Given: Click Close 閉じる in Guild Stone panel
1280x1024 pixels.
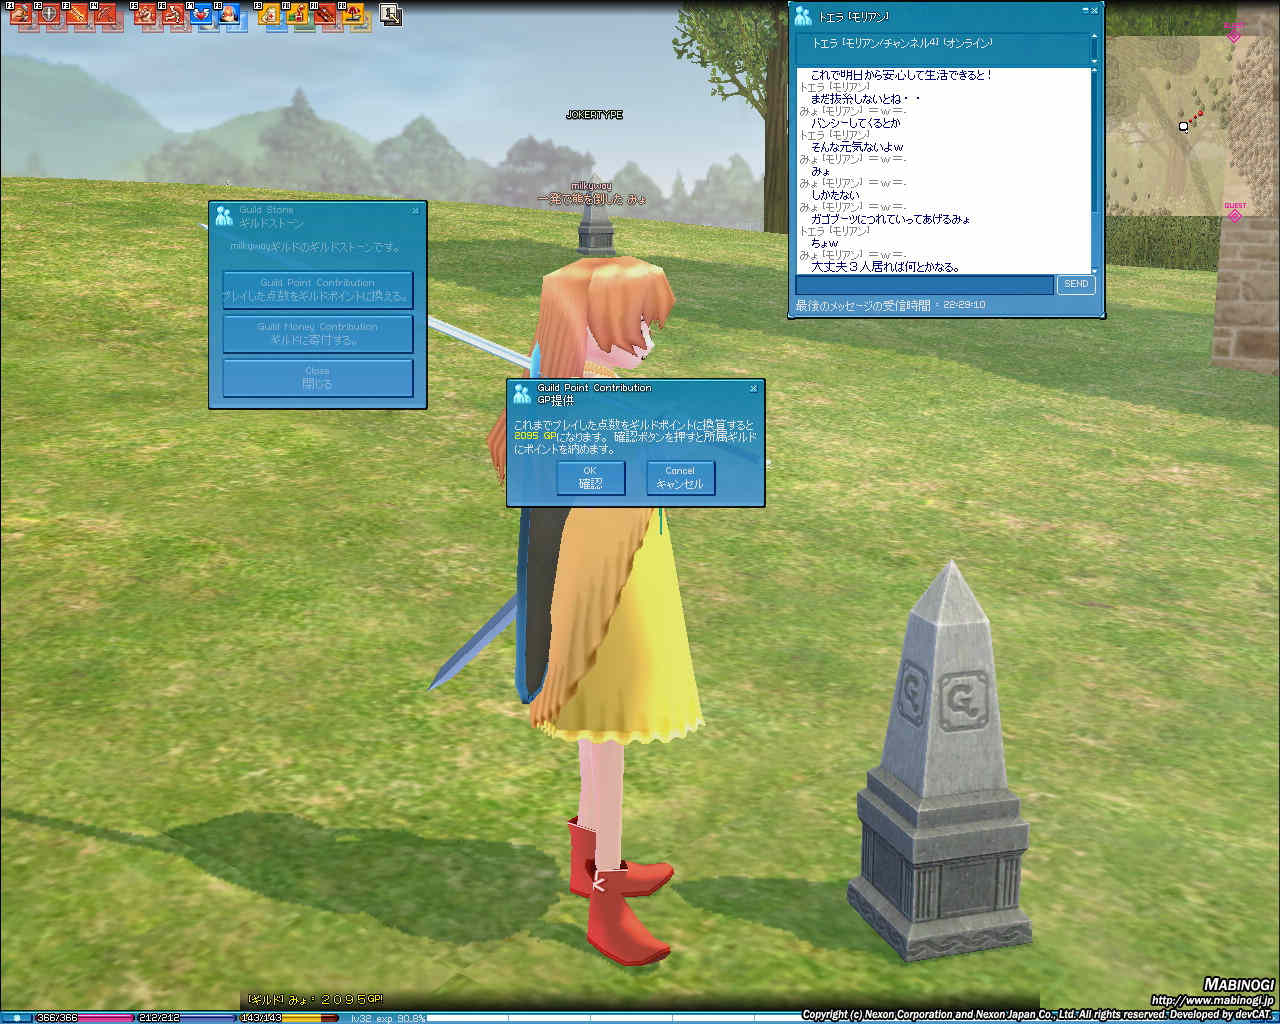Looking at the screenshot, I should pyautogui.click(x=317, y=378).
